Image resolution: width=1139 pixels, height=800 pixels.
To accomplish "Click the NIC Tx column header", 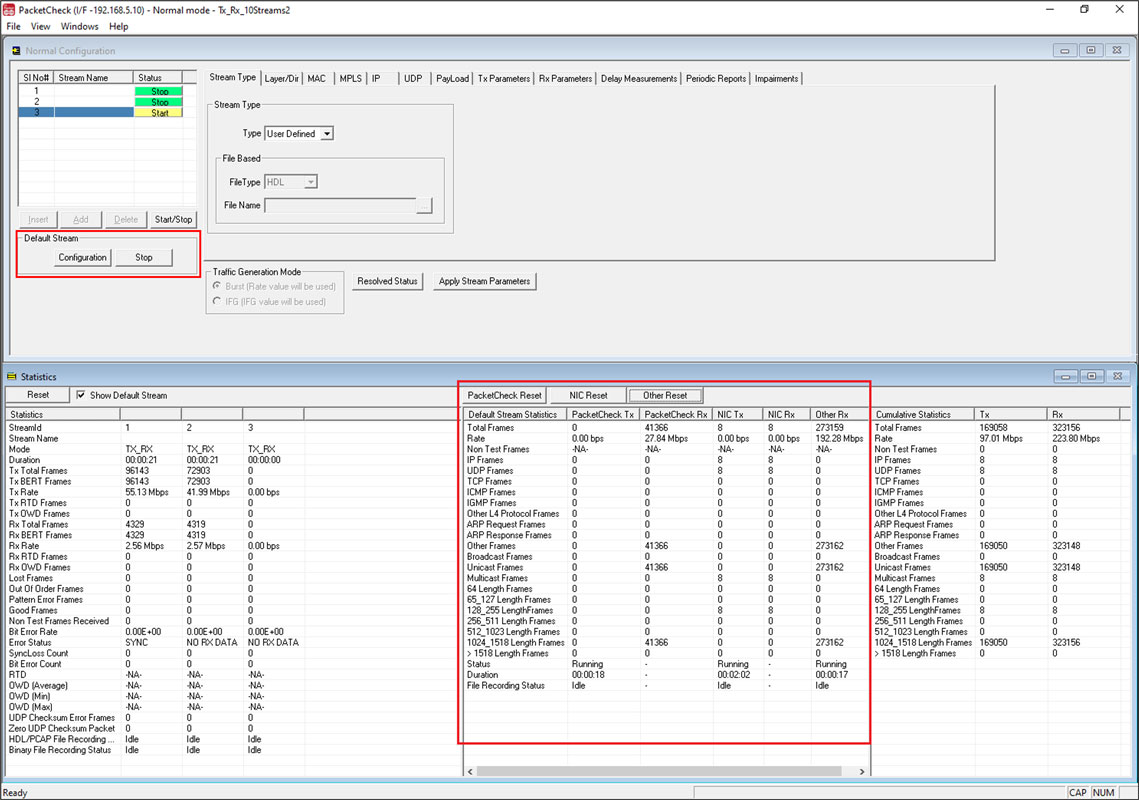I will click(738, 414).
